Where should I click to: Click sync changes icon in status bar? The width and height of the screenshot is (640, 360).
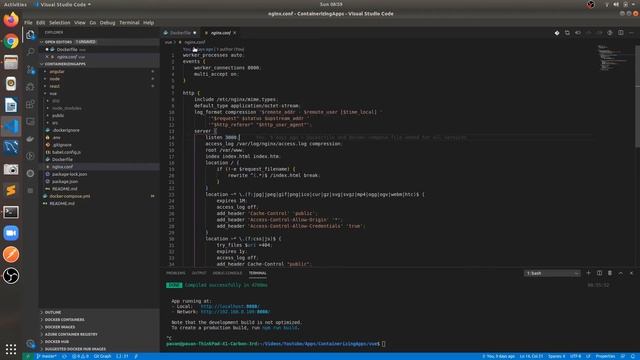pos(64,356)
